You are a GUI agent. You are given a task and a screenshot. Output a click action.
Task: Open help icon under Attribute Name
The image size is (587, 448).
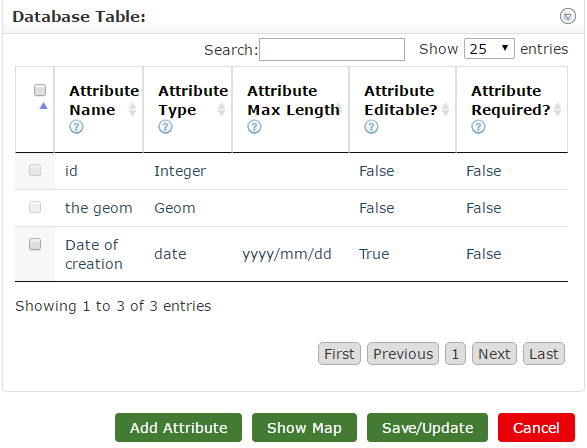(76, 127)
